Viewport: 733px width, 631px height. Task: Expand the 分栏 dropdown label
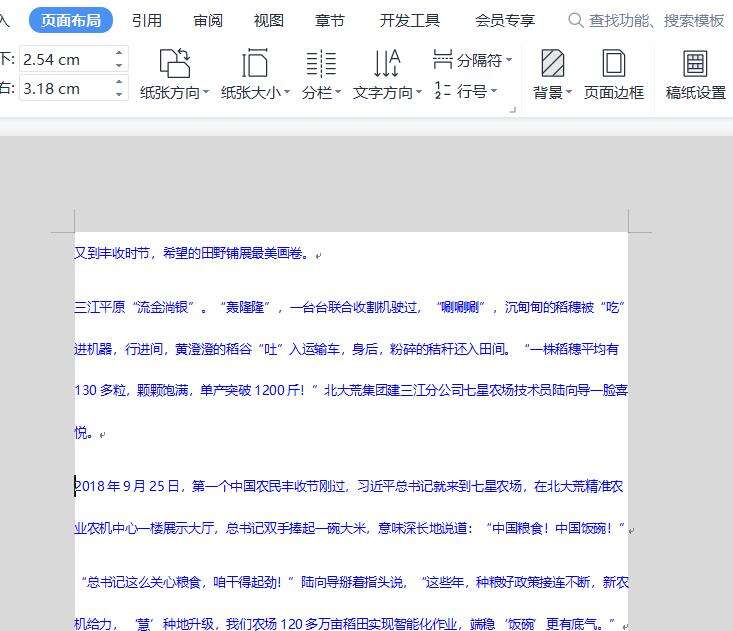pos(321,93)
